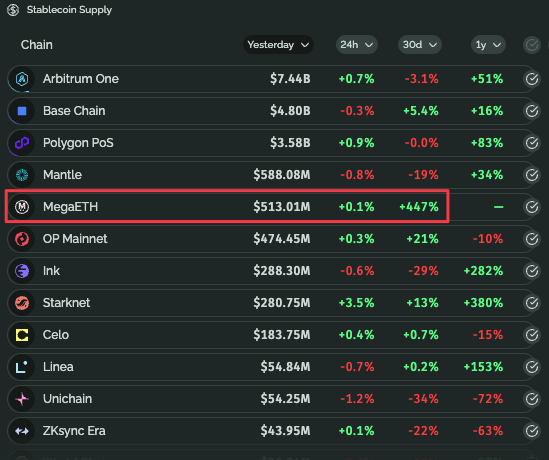
Task: Open the Yesterday period dropdown
Action: click(278, 45)
